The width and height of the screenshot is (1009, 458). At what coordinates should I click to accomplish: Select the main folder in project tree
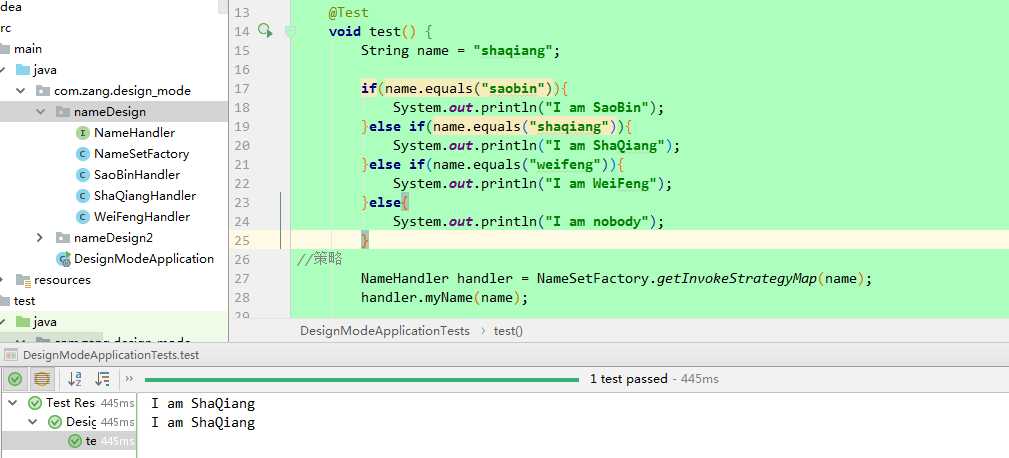(28, 49)
